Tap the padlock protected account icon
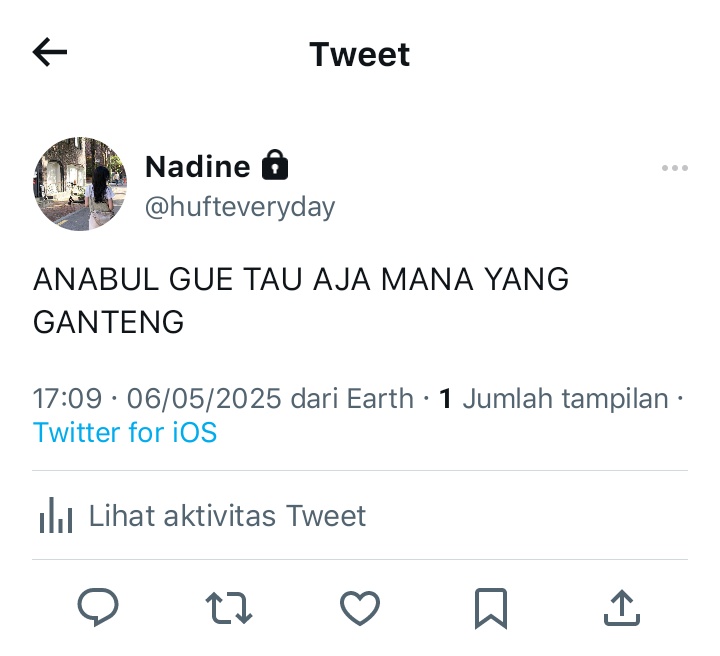This screenshot has width=720, height=656. coord(275,165)
